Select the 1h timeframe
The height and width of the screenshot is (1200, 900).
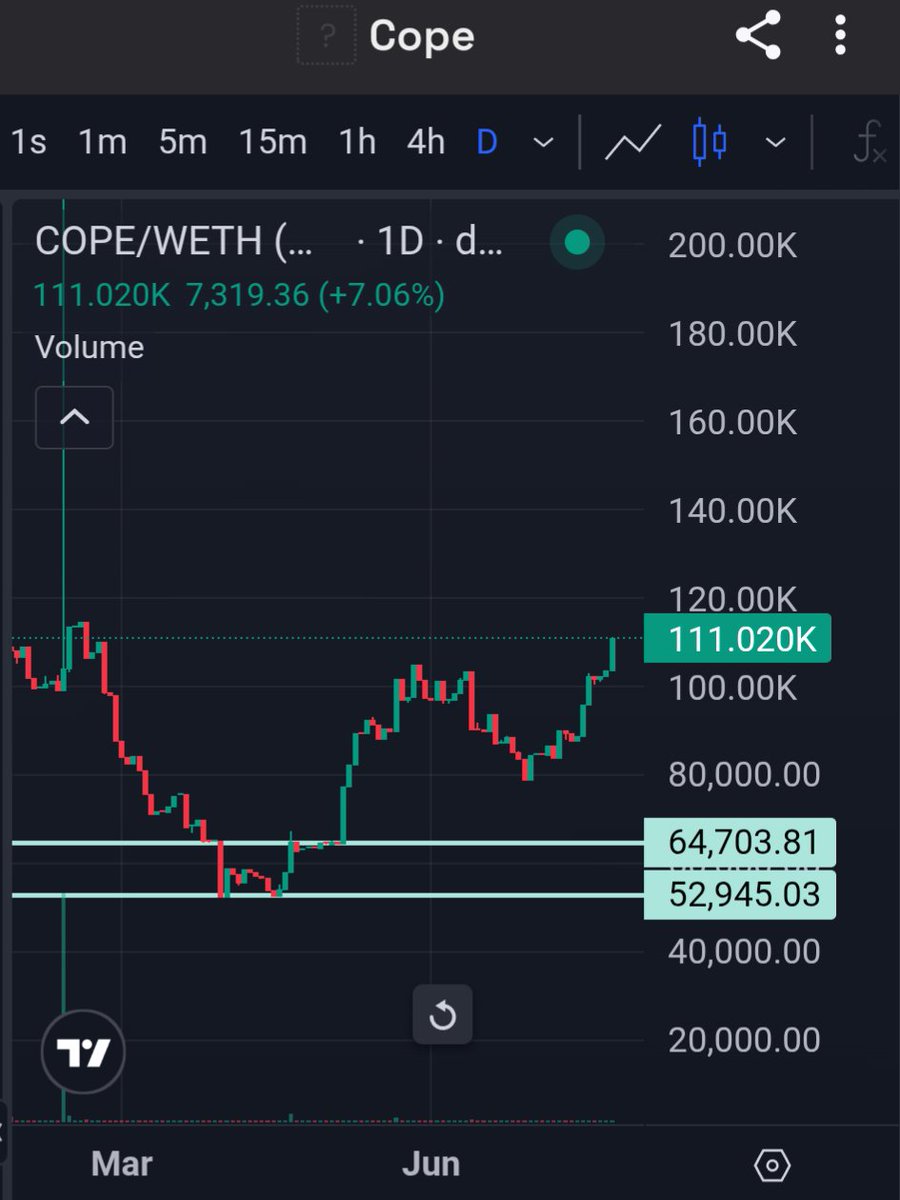click(x=356, y=142)
